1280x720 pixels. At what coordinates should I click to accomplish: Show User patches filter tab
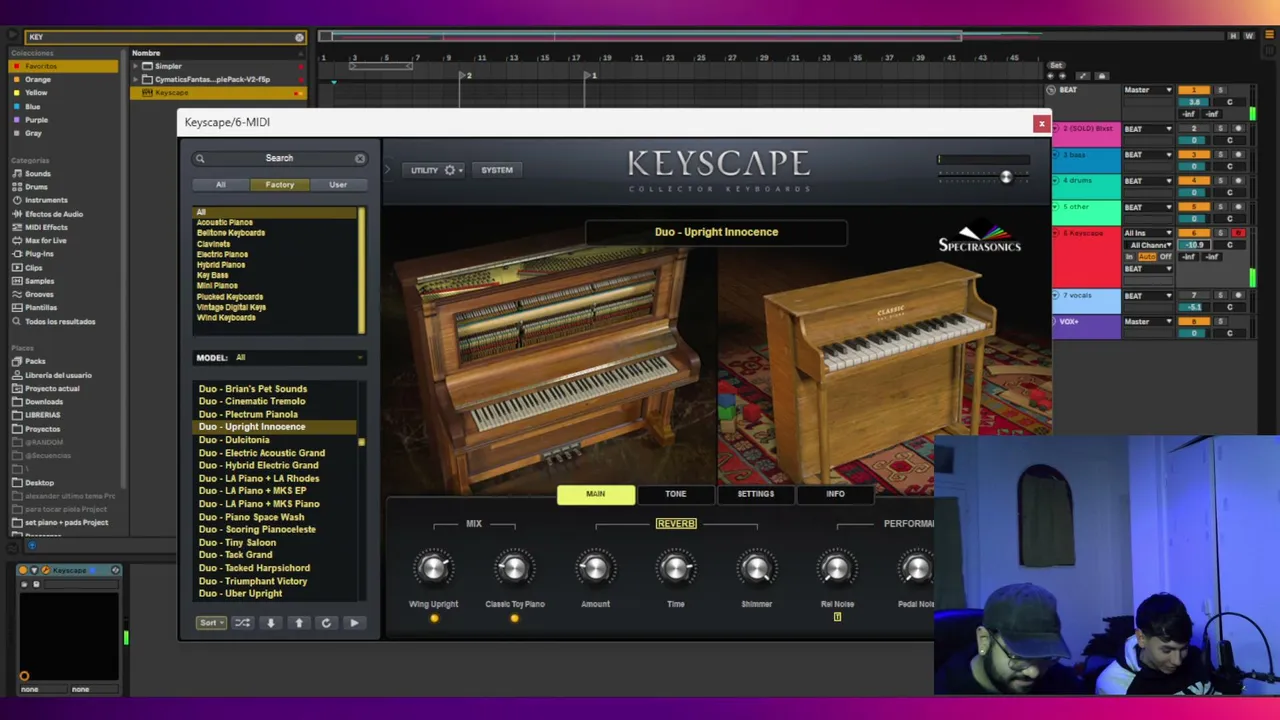(x=338, y=185)
